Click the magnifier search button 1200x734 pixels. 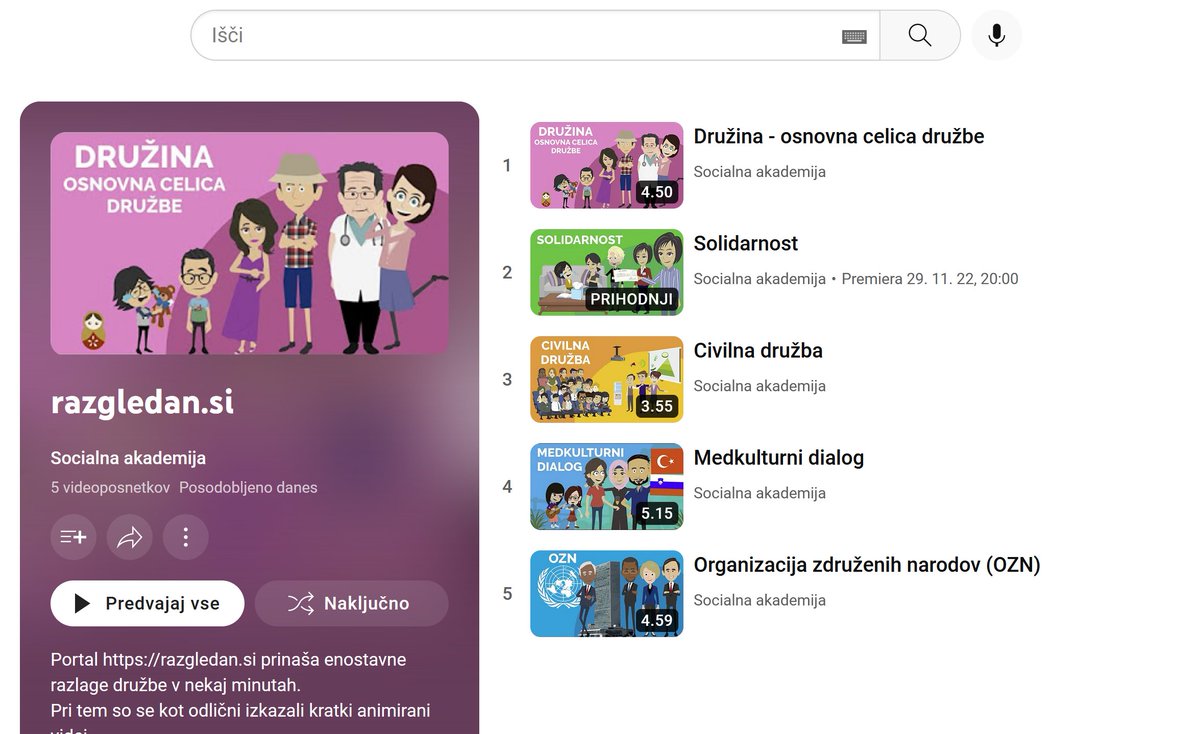(920, 35)
